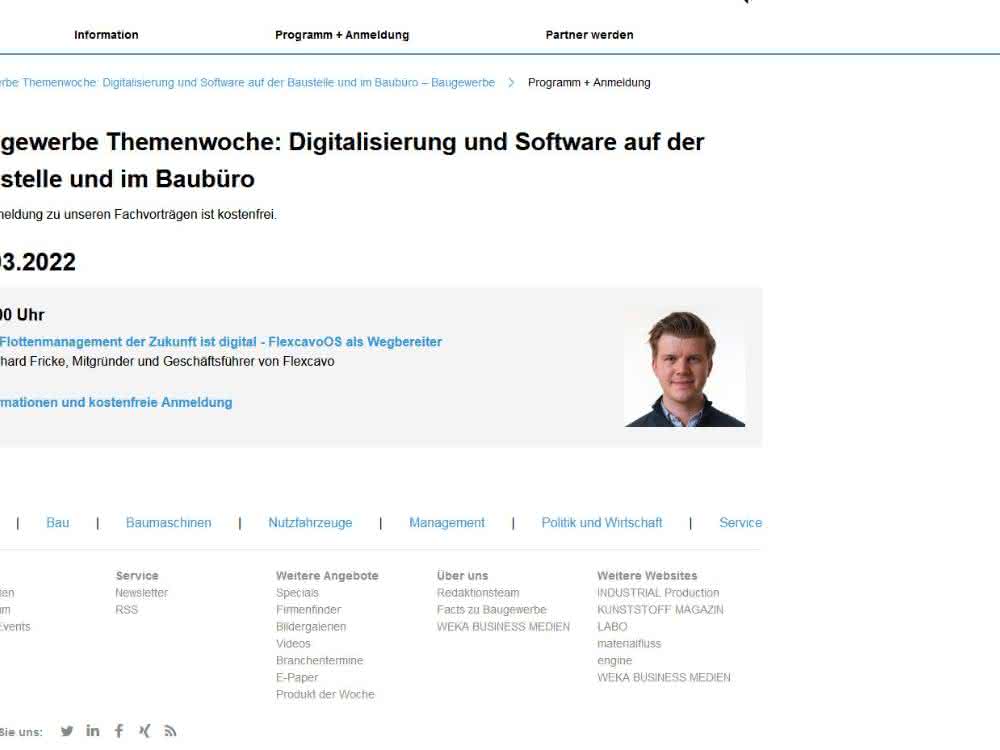Click the speaker portrait photo
The image size is (1000, 750).
pyautogui.click(x=685, y=369)
